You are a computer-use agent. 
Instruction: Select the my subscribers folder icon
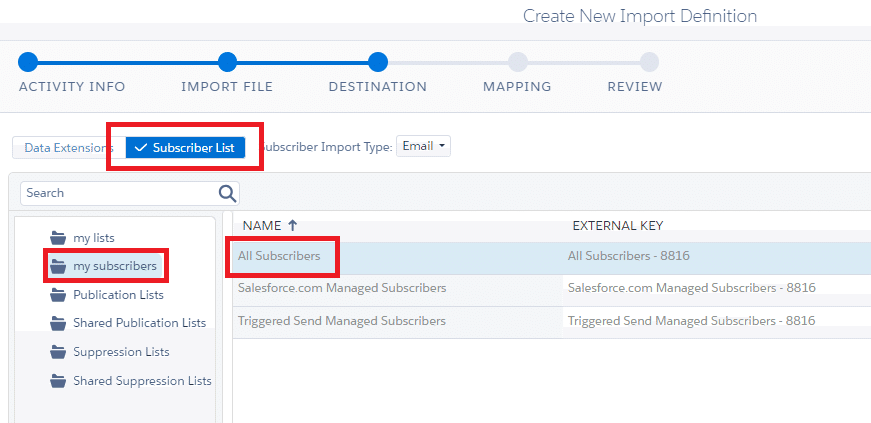(58, 266)
